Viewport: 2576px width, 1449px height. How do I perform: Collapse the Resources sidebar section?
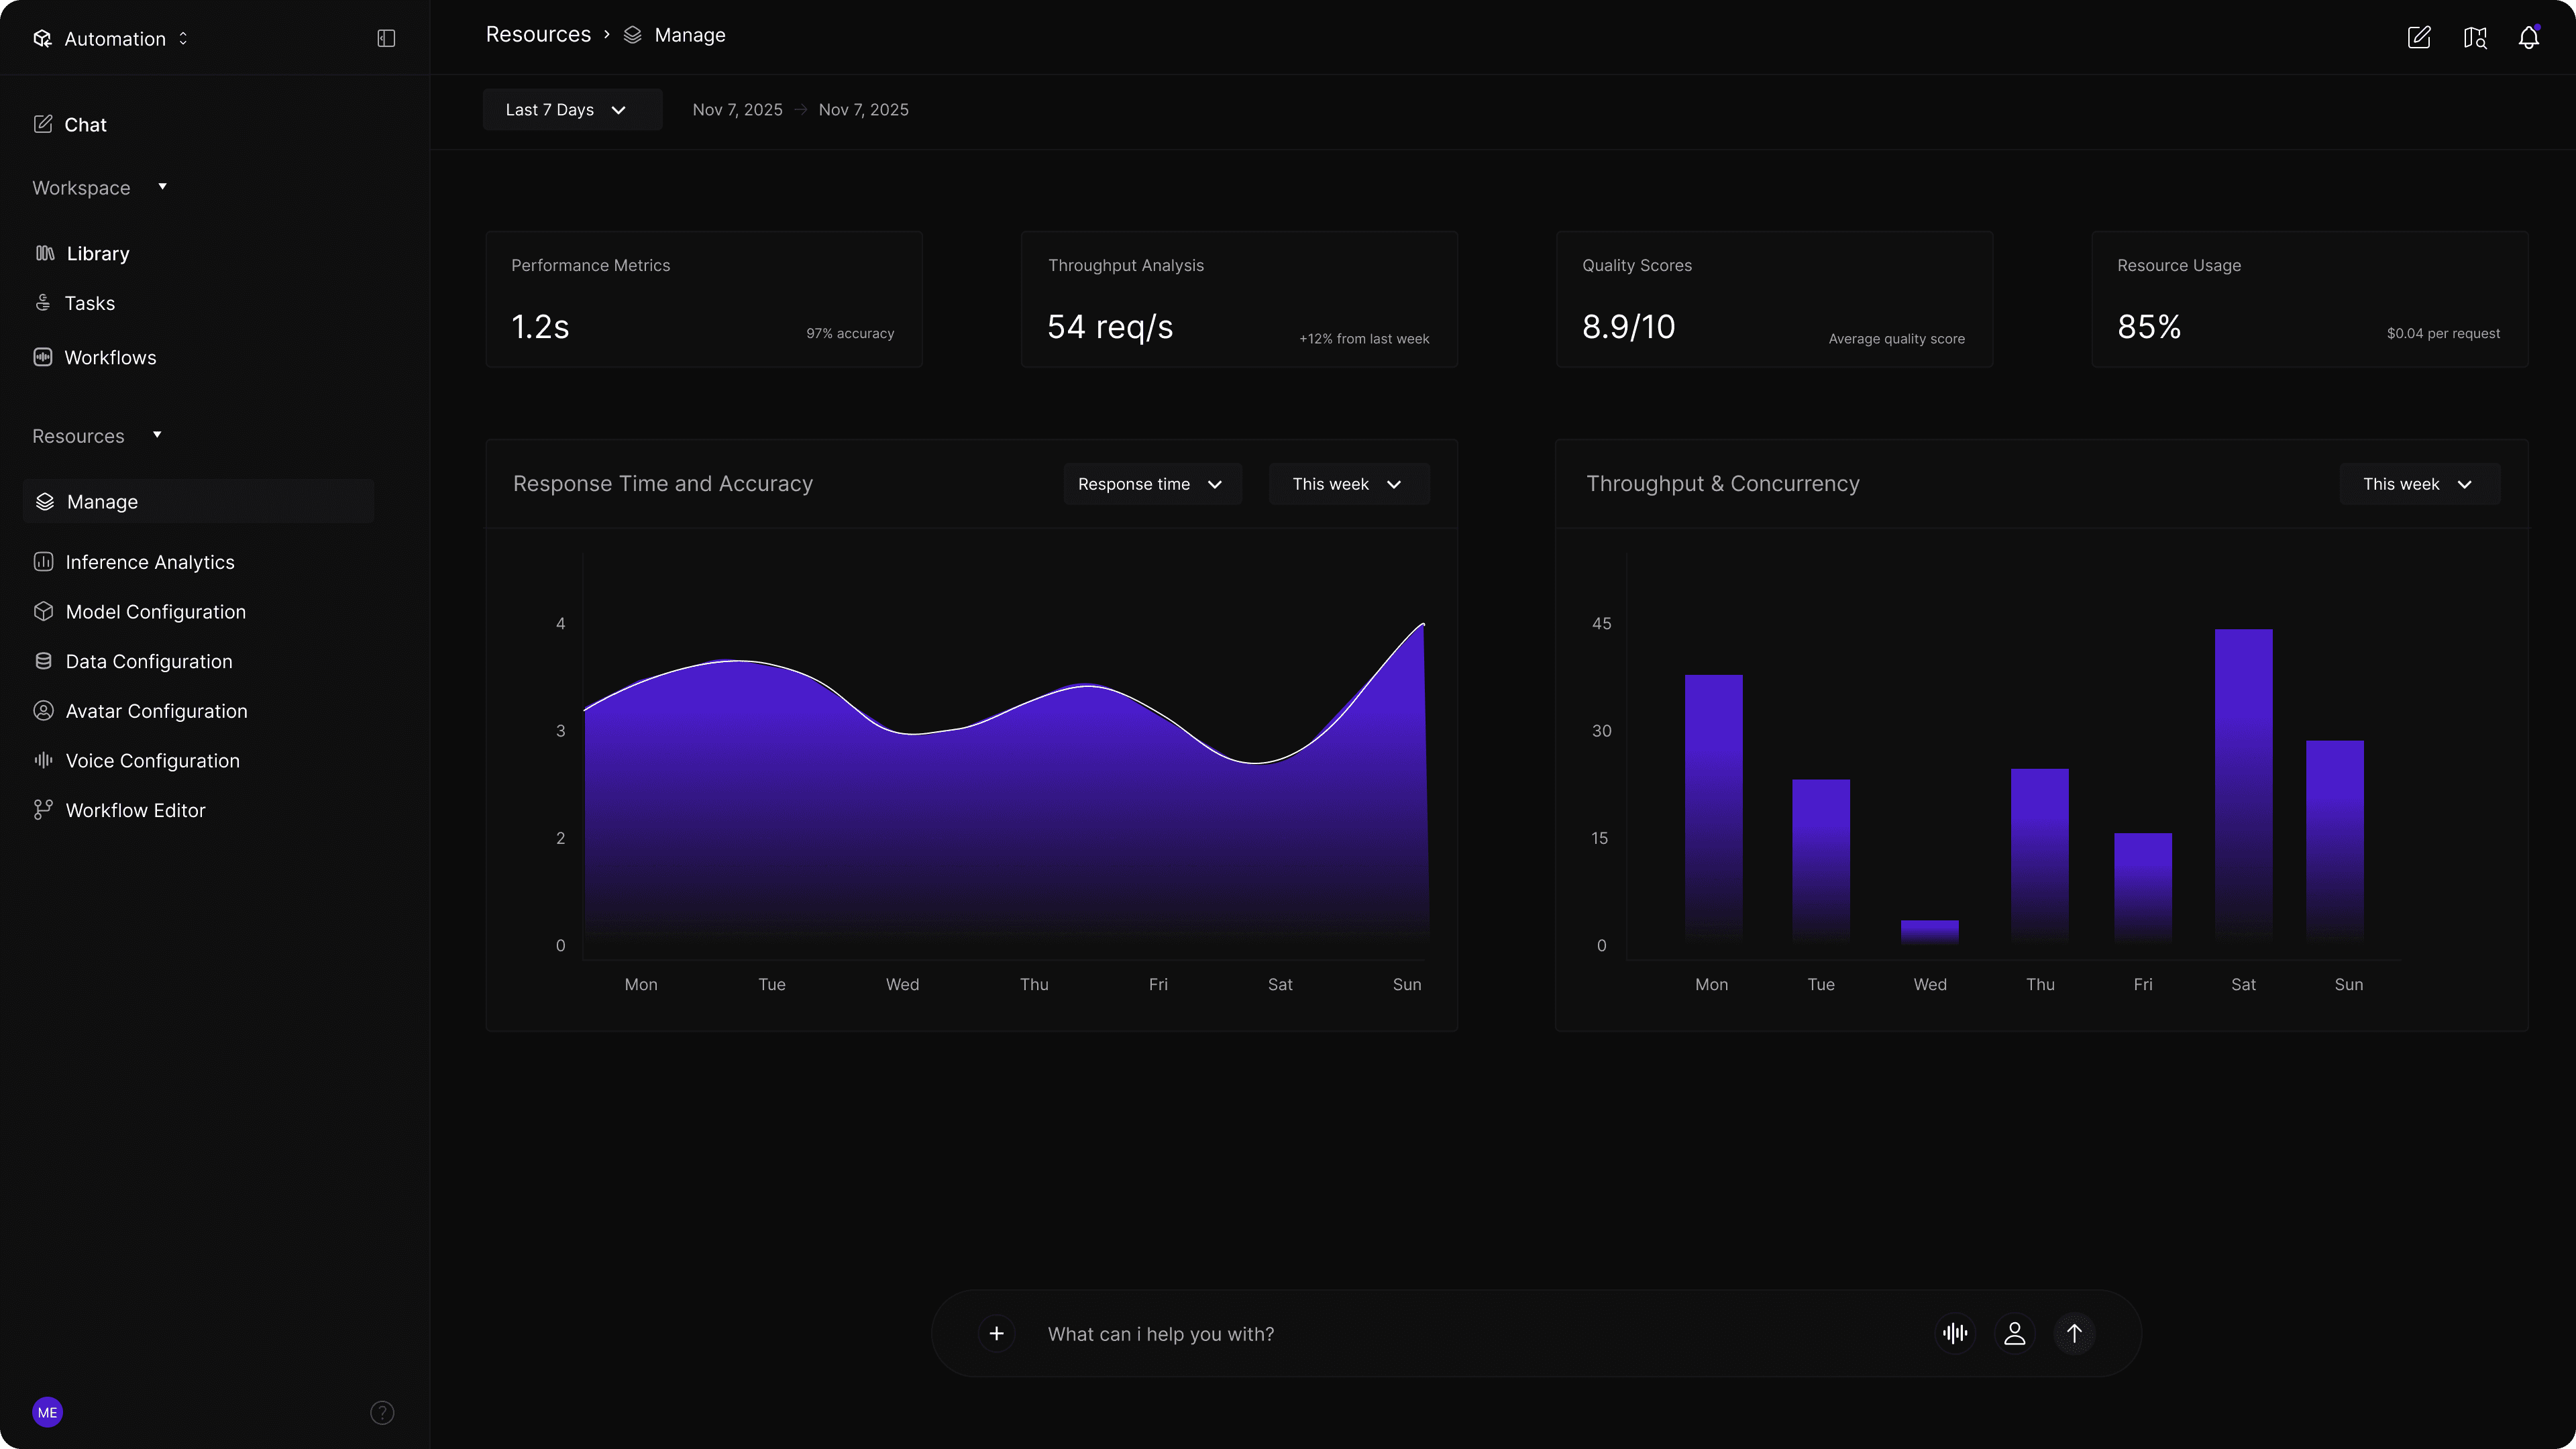[x=157, y=435]
